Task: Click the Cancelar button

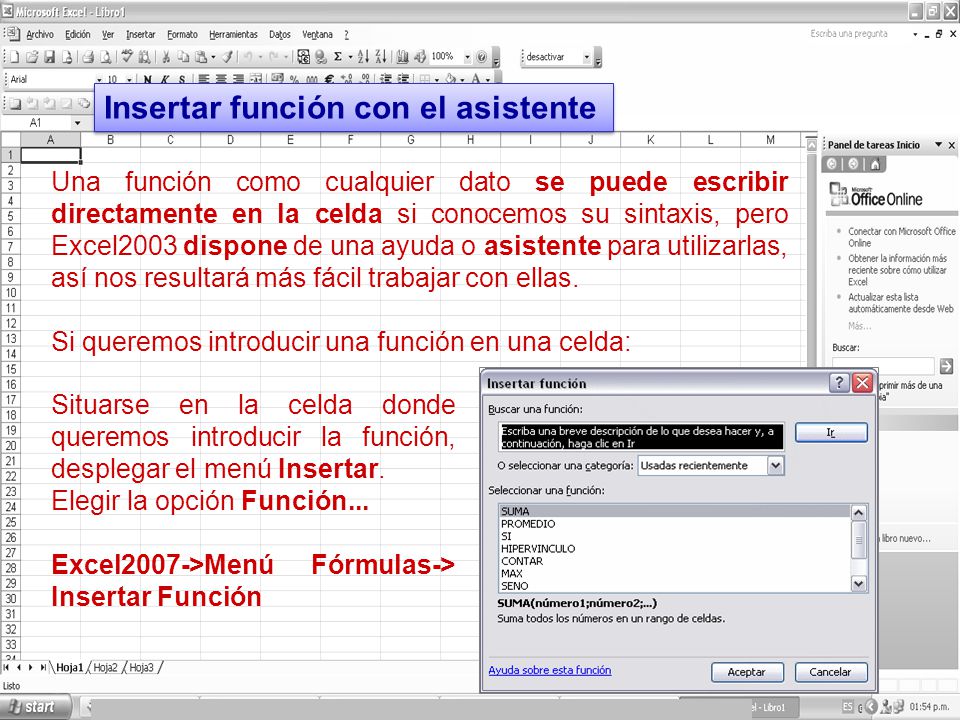Action: tap(831, 672)
